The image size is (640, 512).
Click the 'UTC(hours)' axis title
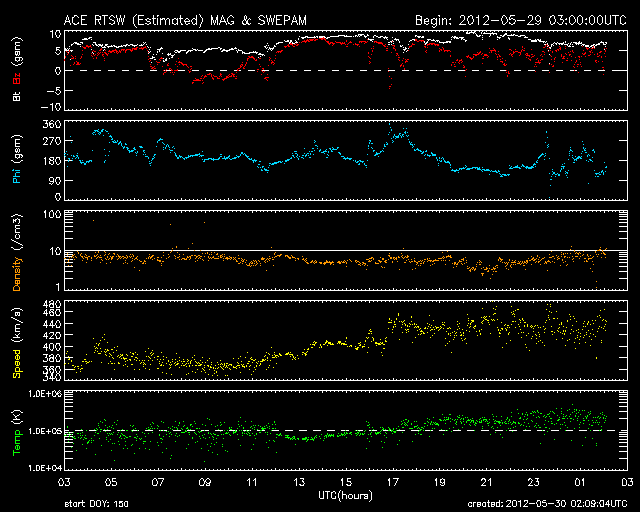[345, 496]
